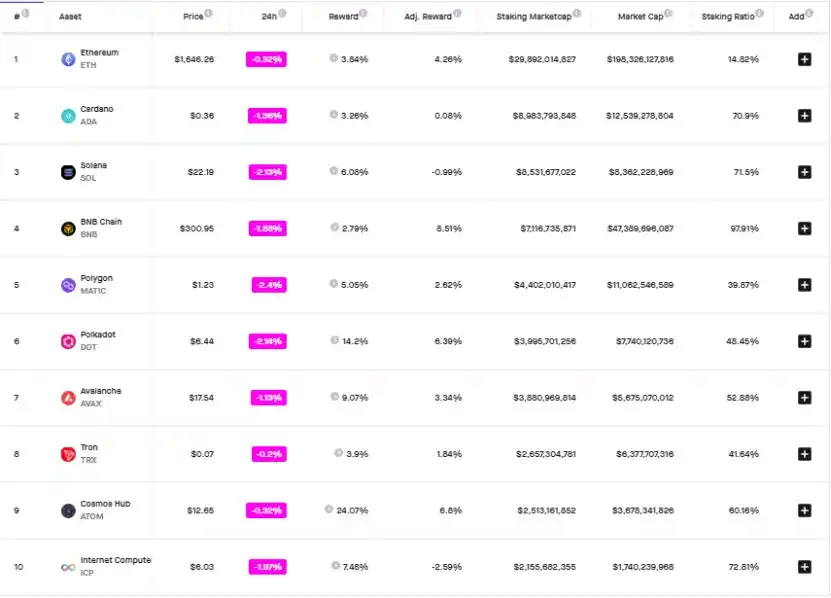This screenshot has width=831, height=598.
Task: Sort by Adj. Reward column header
Action: point(428,17)
